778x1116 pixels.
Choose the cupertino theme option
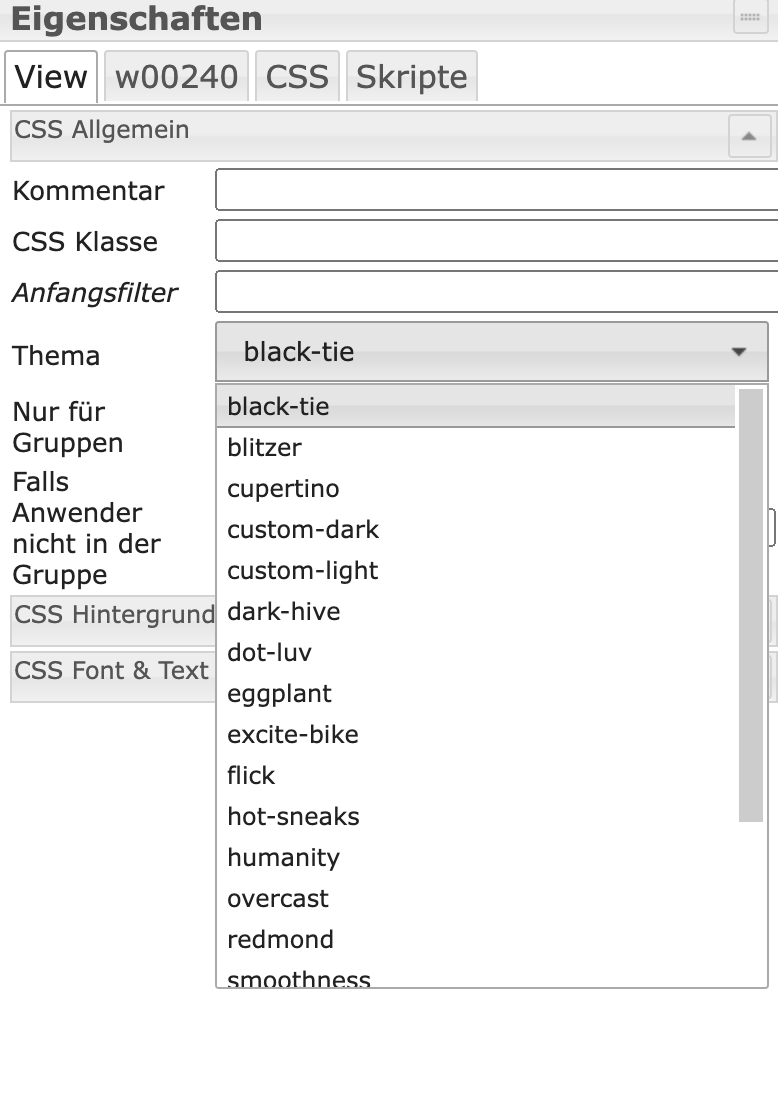pos(283,489)
